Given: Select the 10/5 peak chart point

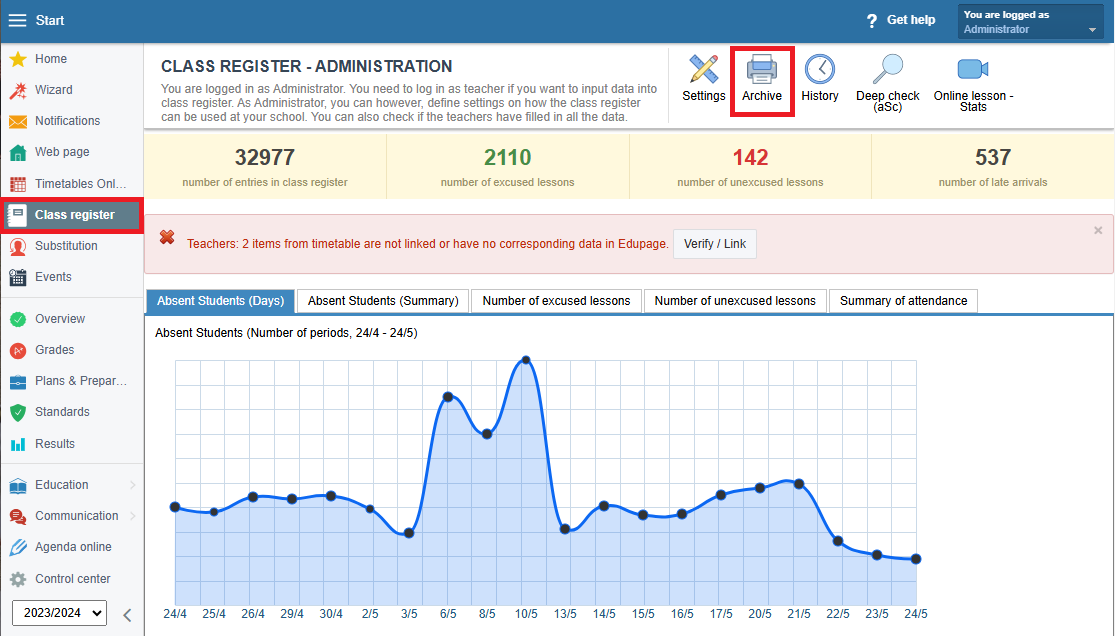Looking at the screenshot, I should (526, 360).
